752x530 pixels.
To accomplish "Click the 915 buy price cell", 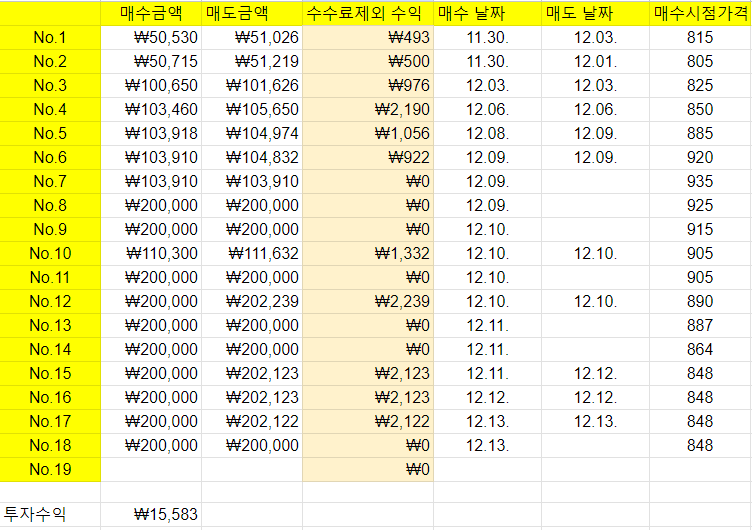I will (700, 229).
